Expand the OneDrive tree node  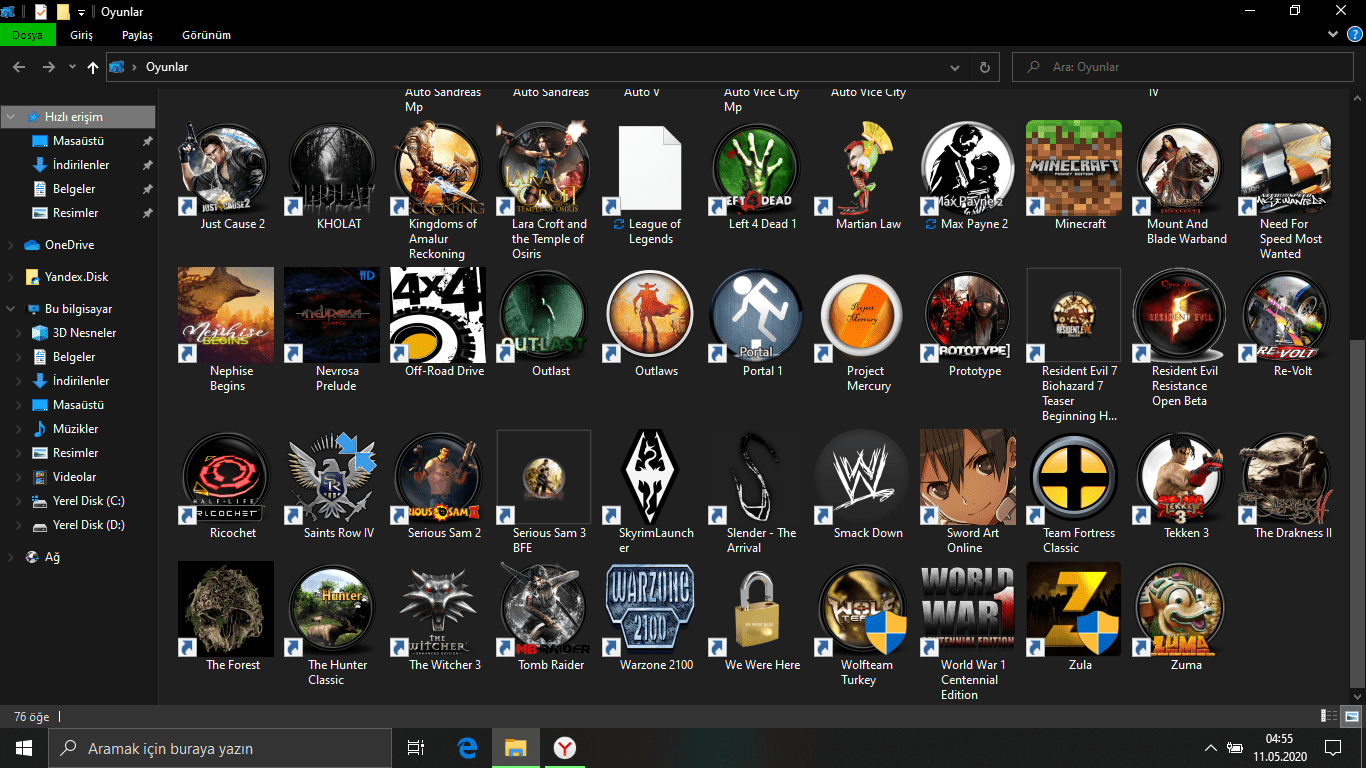[x=11, y=245]
